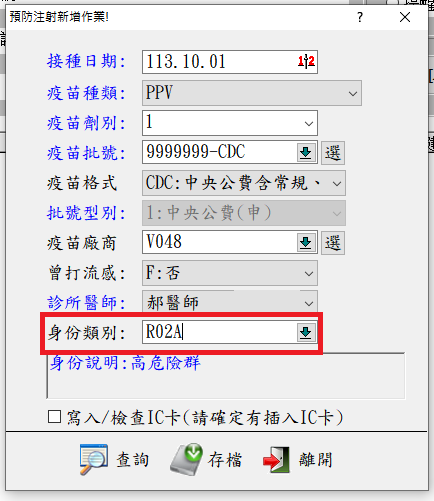This screenshot has height=501, width=434.
Task: Expand the 診所醫師 doctor dropdown
Action: coord(230,303)
